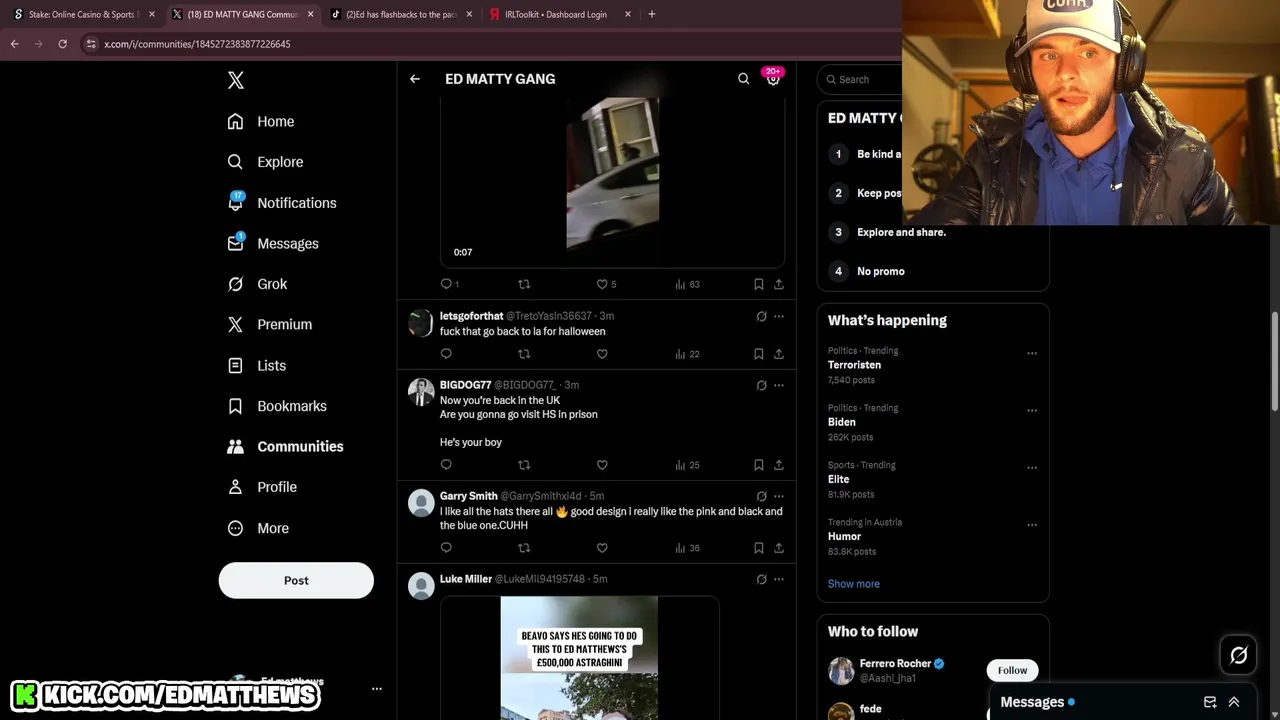This screenshot has height=720, width=1280.
Task: Open a new browser tab
Action: click(652, 14)
